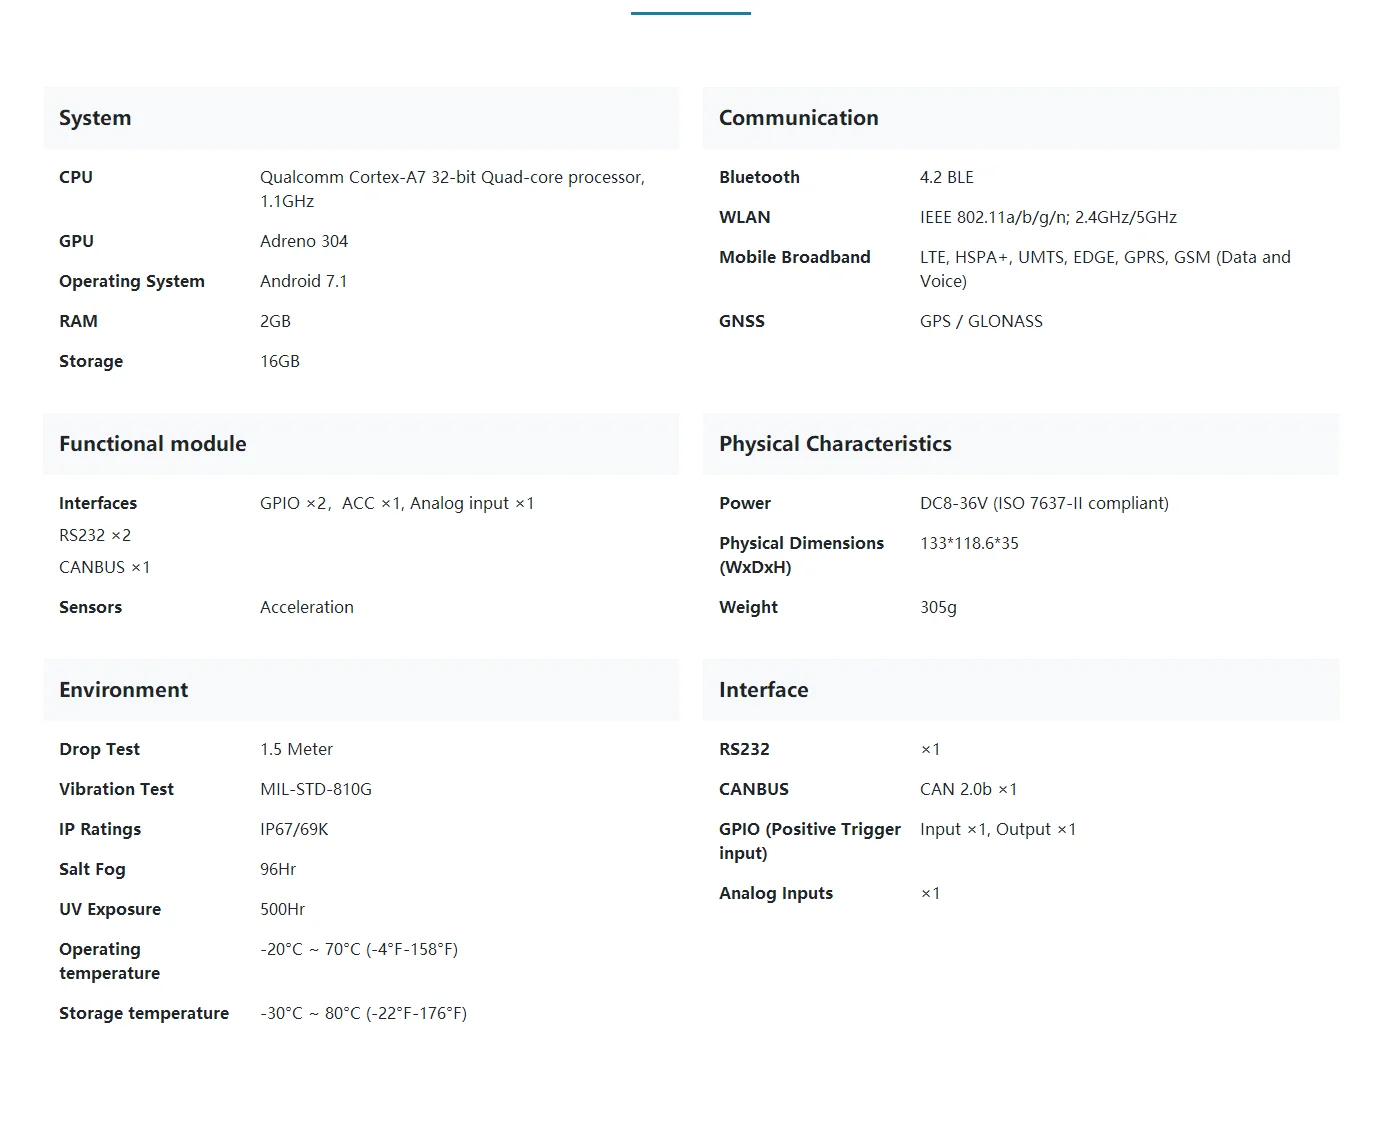Viewport: 1389px width, 1148px height.
Task: Click the 'Acceleration' sensor value
Action: coord(307,607)
